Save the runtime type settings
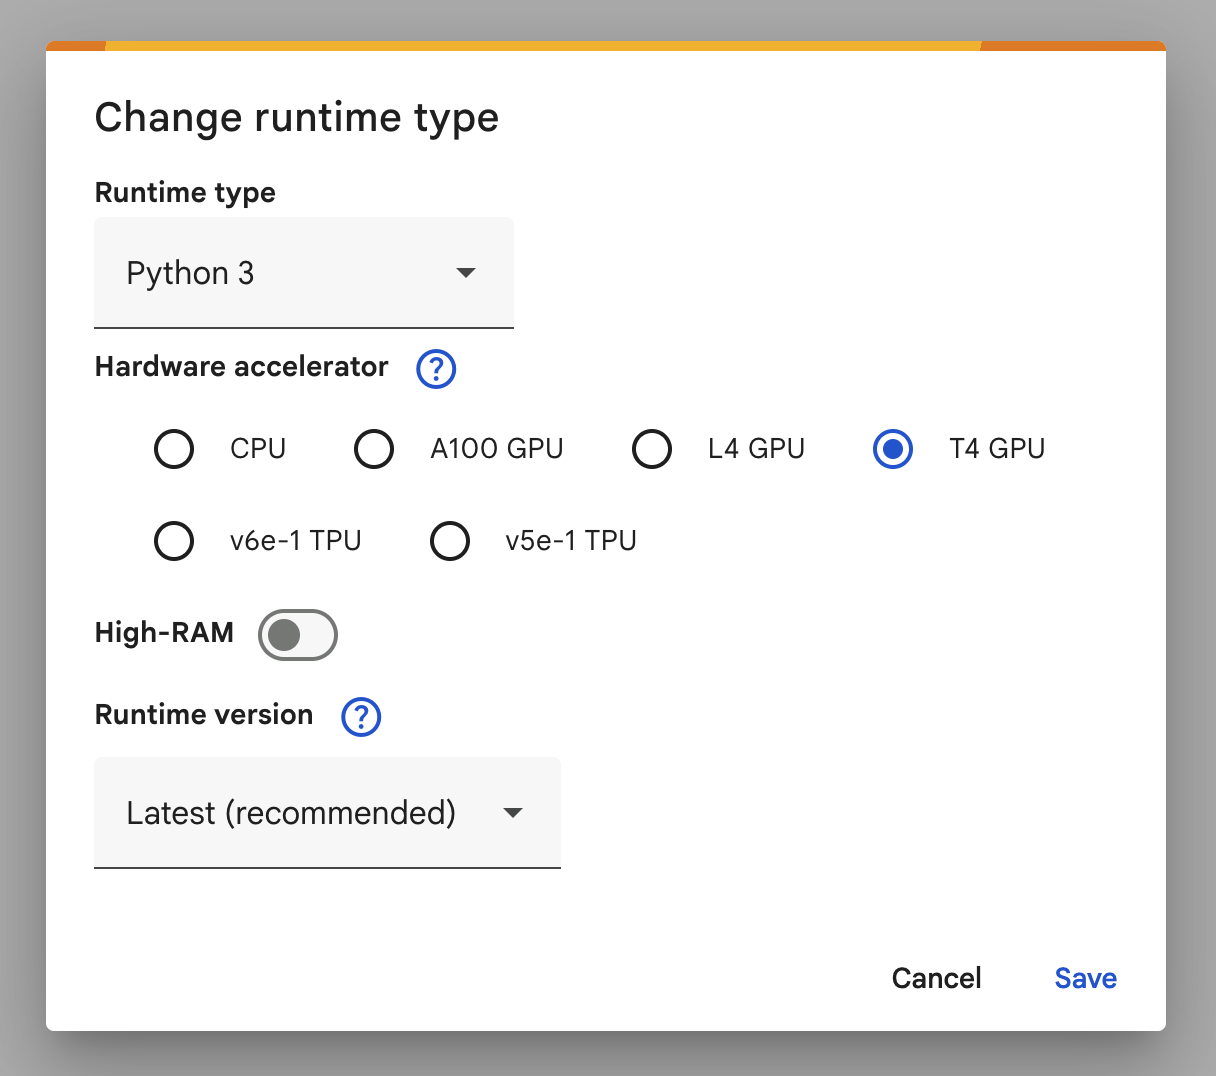 1086,978
